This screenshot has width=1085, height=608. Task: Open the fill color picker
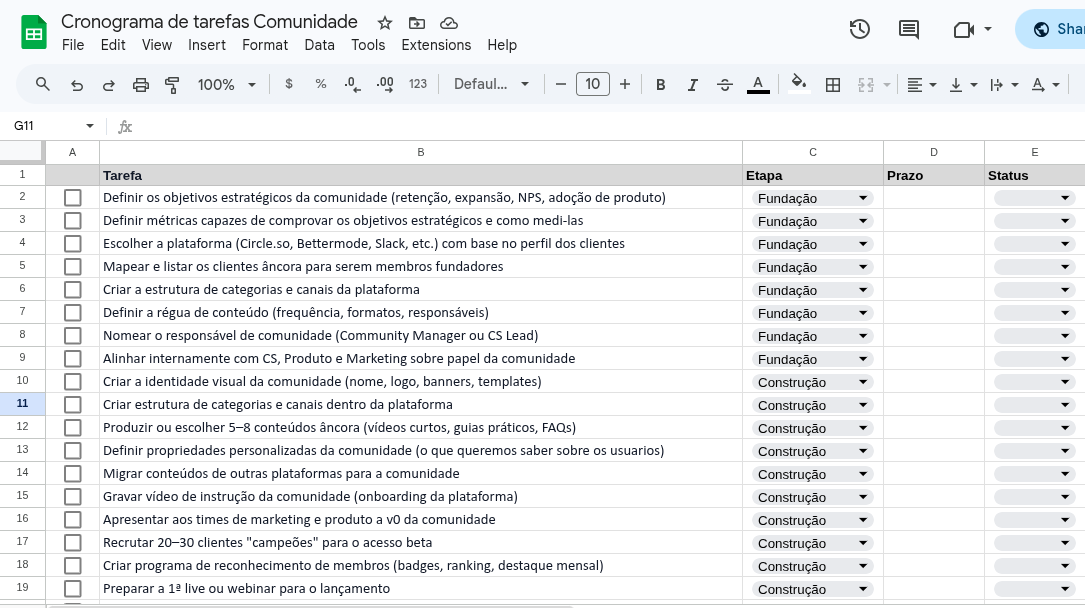click(797, 84)
